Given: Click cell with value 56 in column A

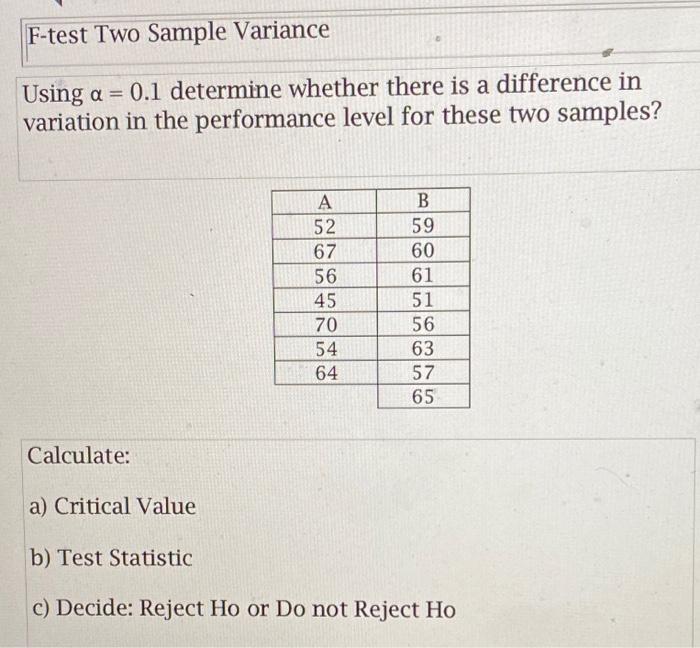Looking at the screenshot, I should coord(325,276).
